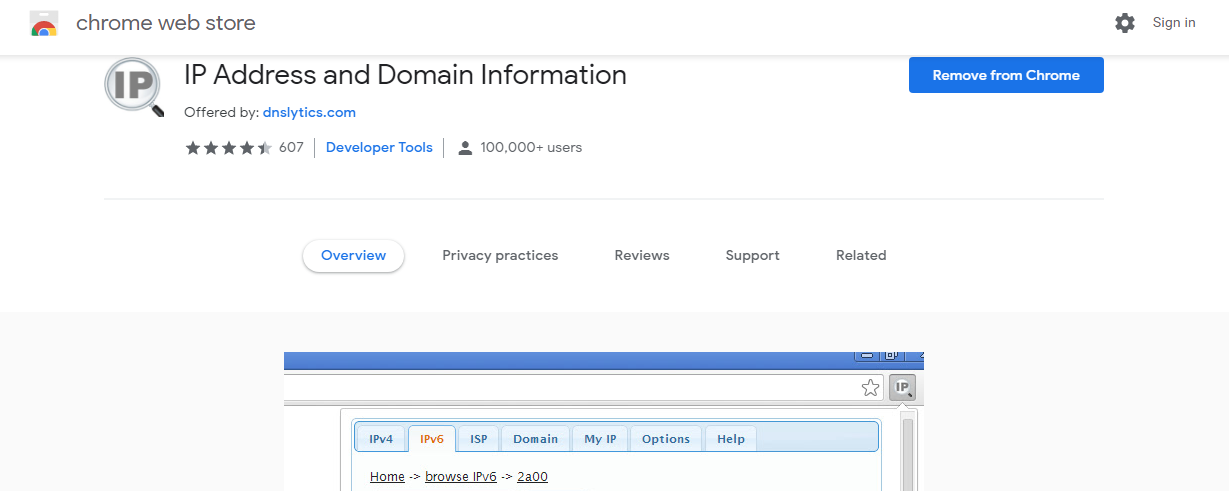Click the browse IPv6 breadcrumb link
Image resolution: width=1229 pixels, height=491 pixels.
tap(461, 477)
